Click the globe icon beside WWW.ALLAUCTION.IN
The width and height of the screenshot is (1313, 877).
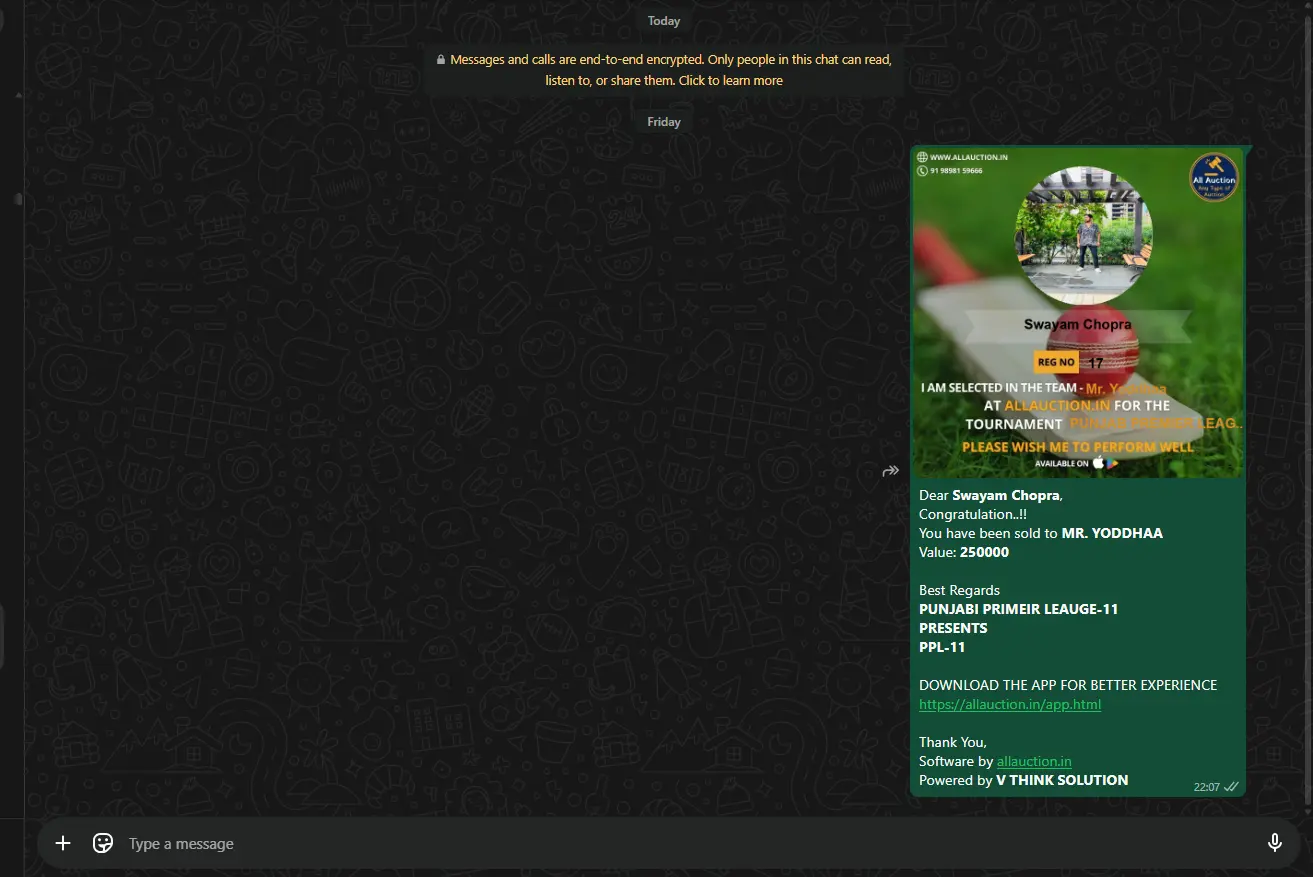[x=922, y=157]
